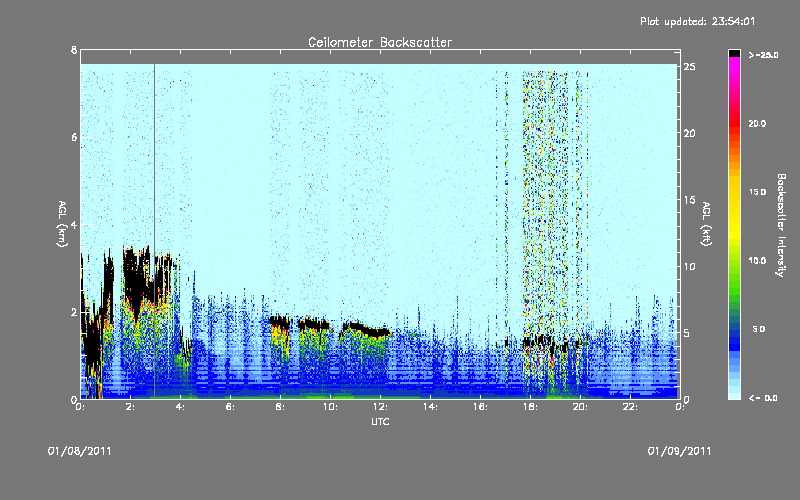Screen dimensions: 800x500
Task: Click the '6:' hour tick on the time axis
Action: coord(230,407)
